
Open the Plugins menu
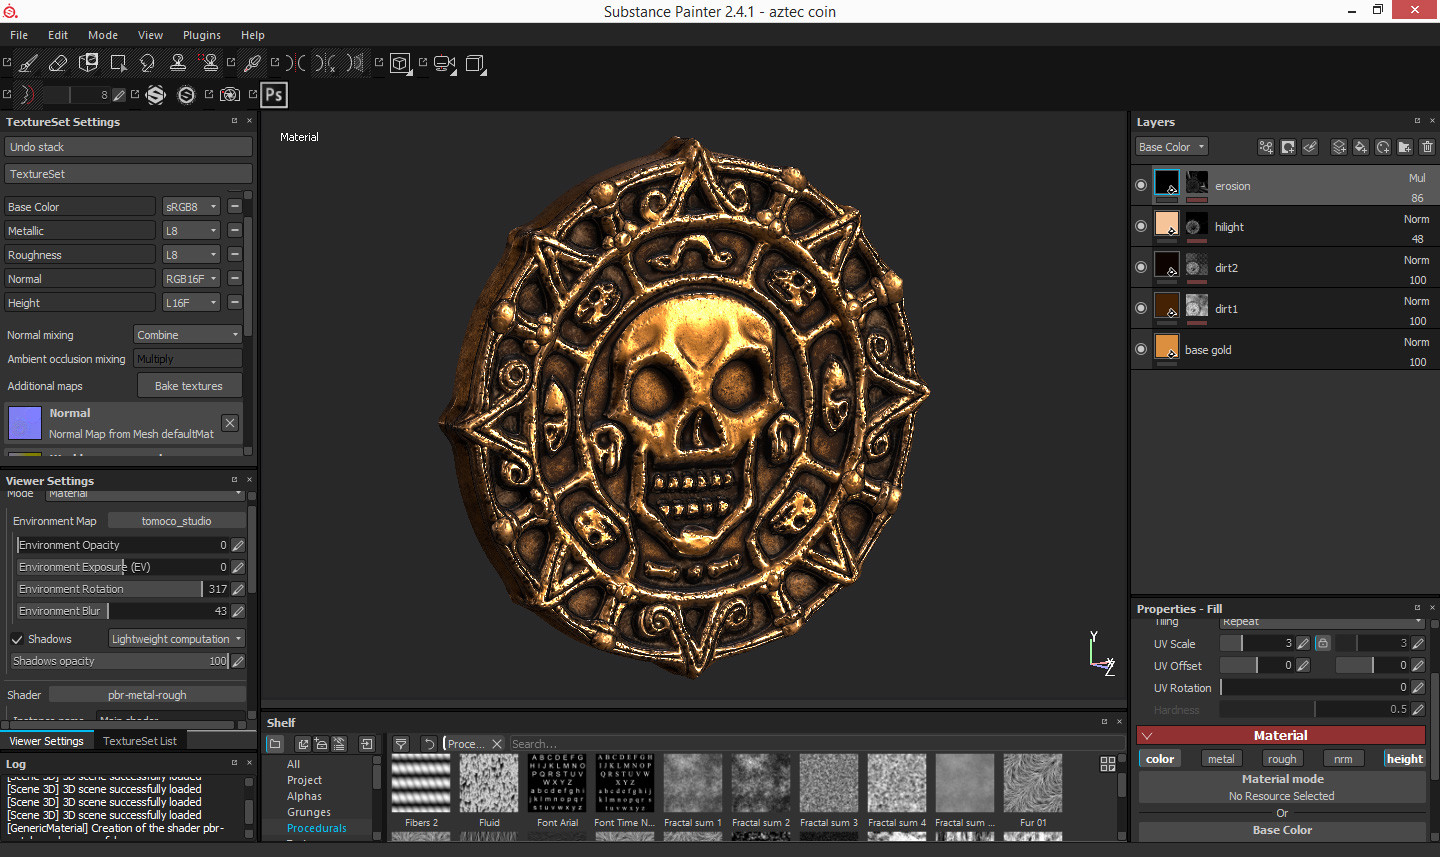[x=202, y=35]
